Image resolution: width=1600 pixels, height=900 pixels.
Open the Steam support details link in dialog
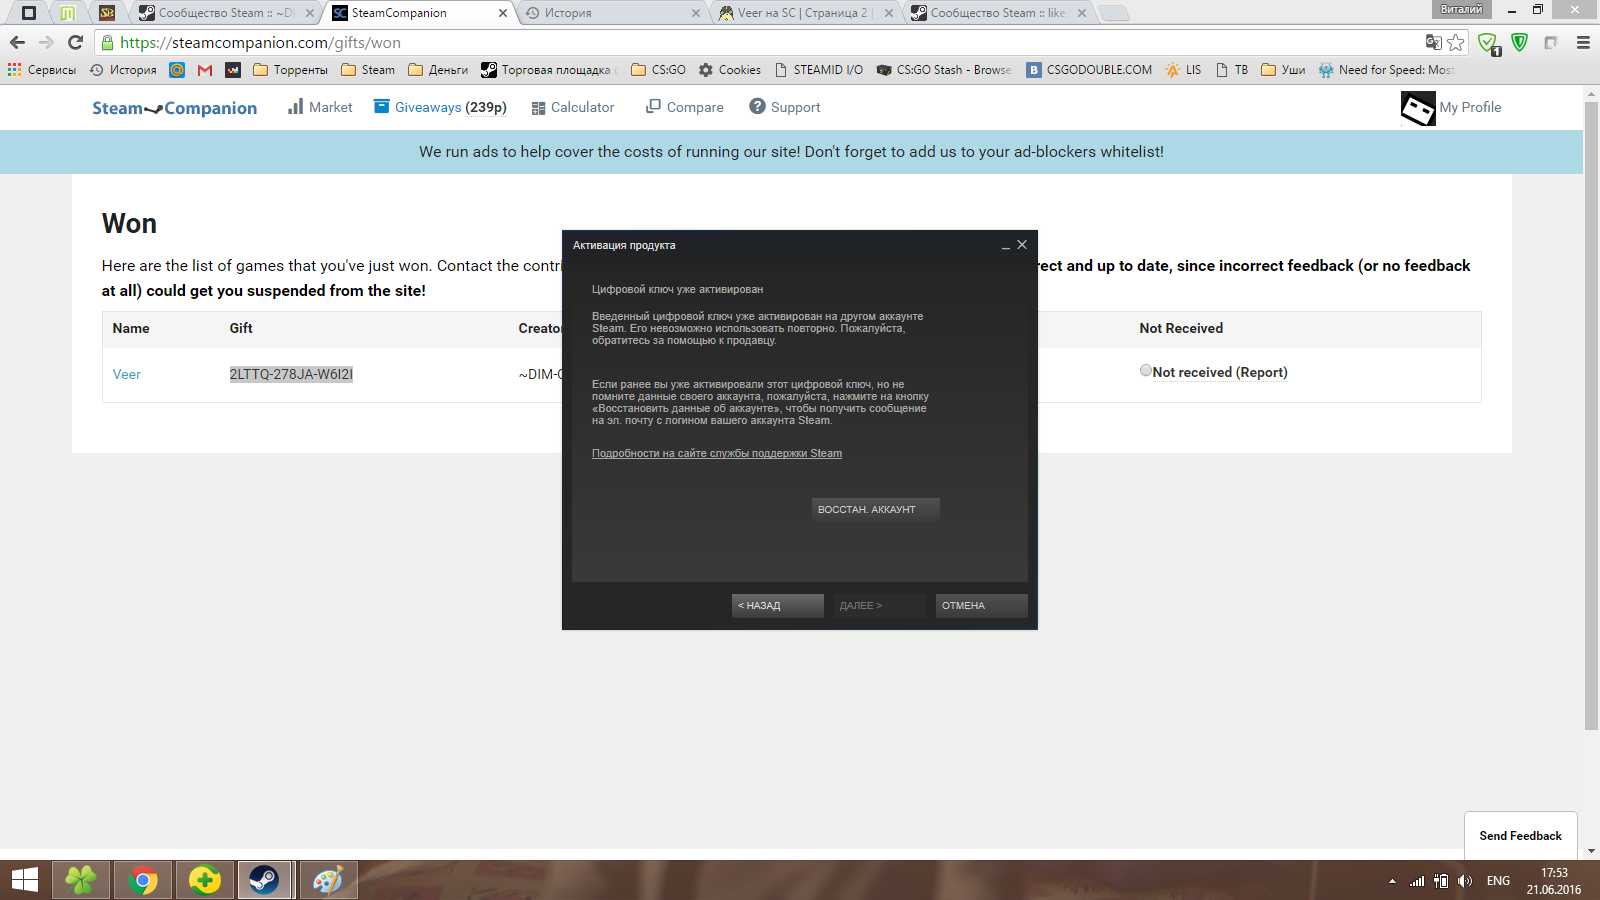point(717,453)
